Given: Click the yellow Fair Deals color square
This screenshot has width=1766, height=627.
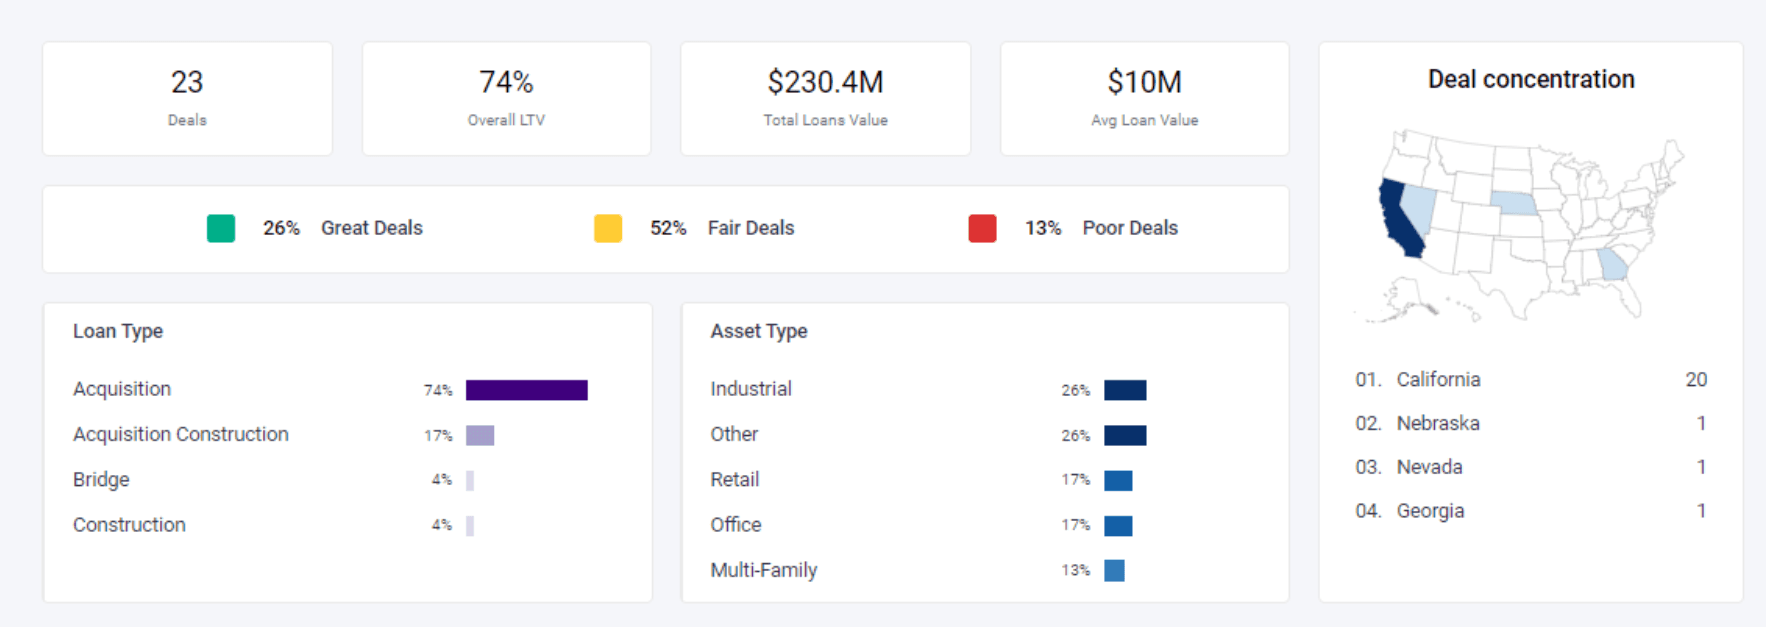Looking at the screenshot, I should (608, 228).
